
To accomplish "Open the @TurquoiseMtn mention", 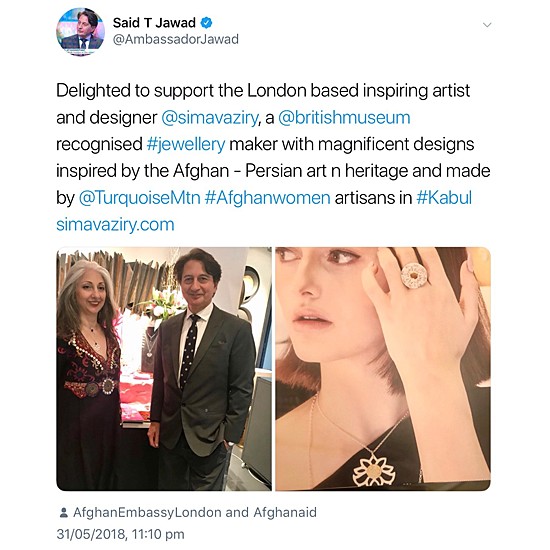I will click(139, 198).
